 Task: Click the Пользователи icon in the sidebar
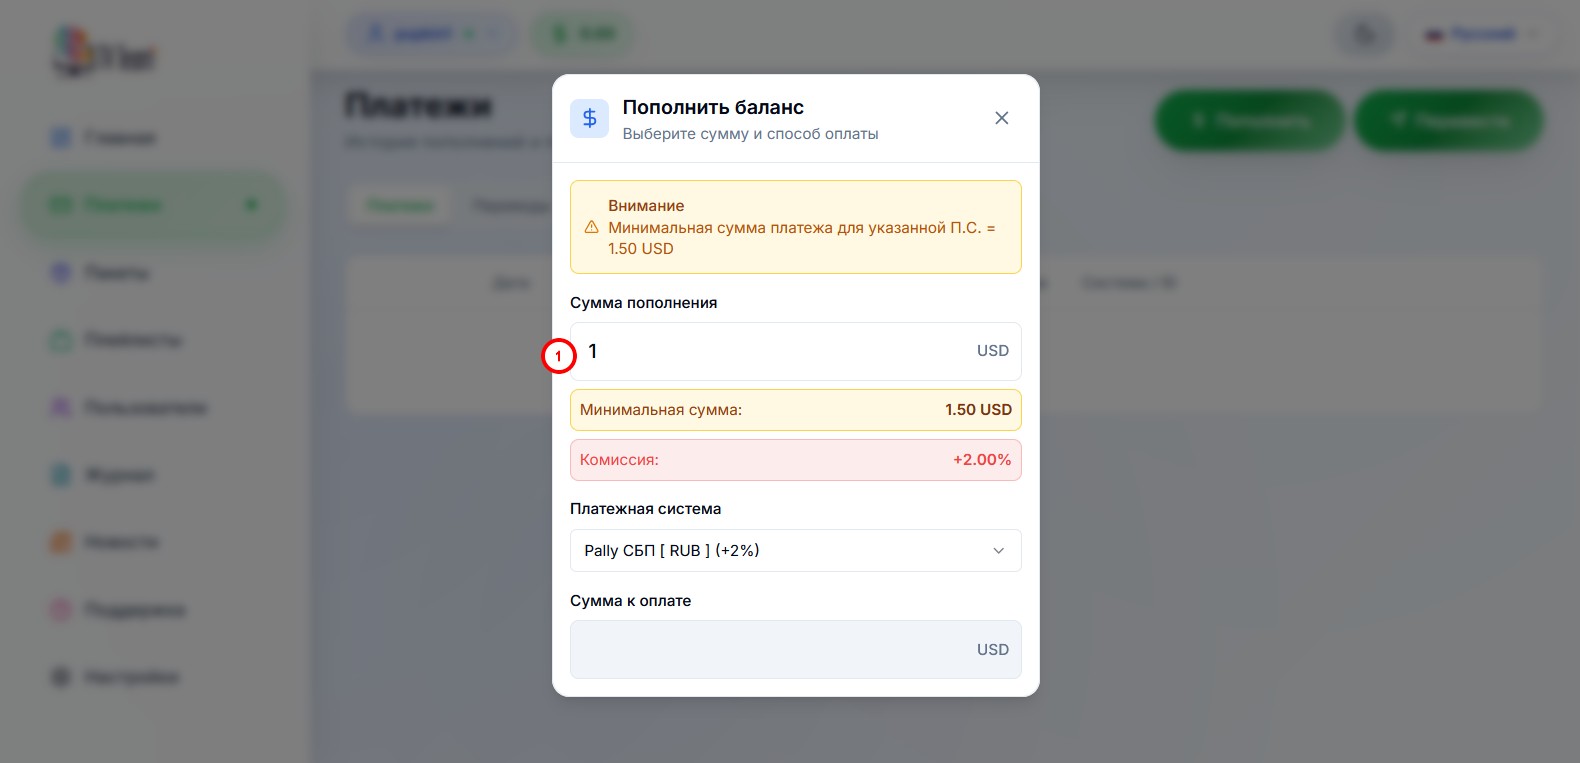tap(61, 407)
